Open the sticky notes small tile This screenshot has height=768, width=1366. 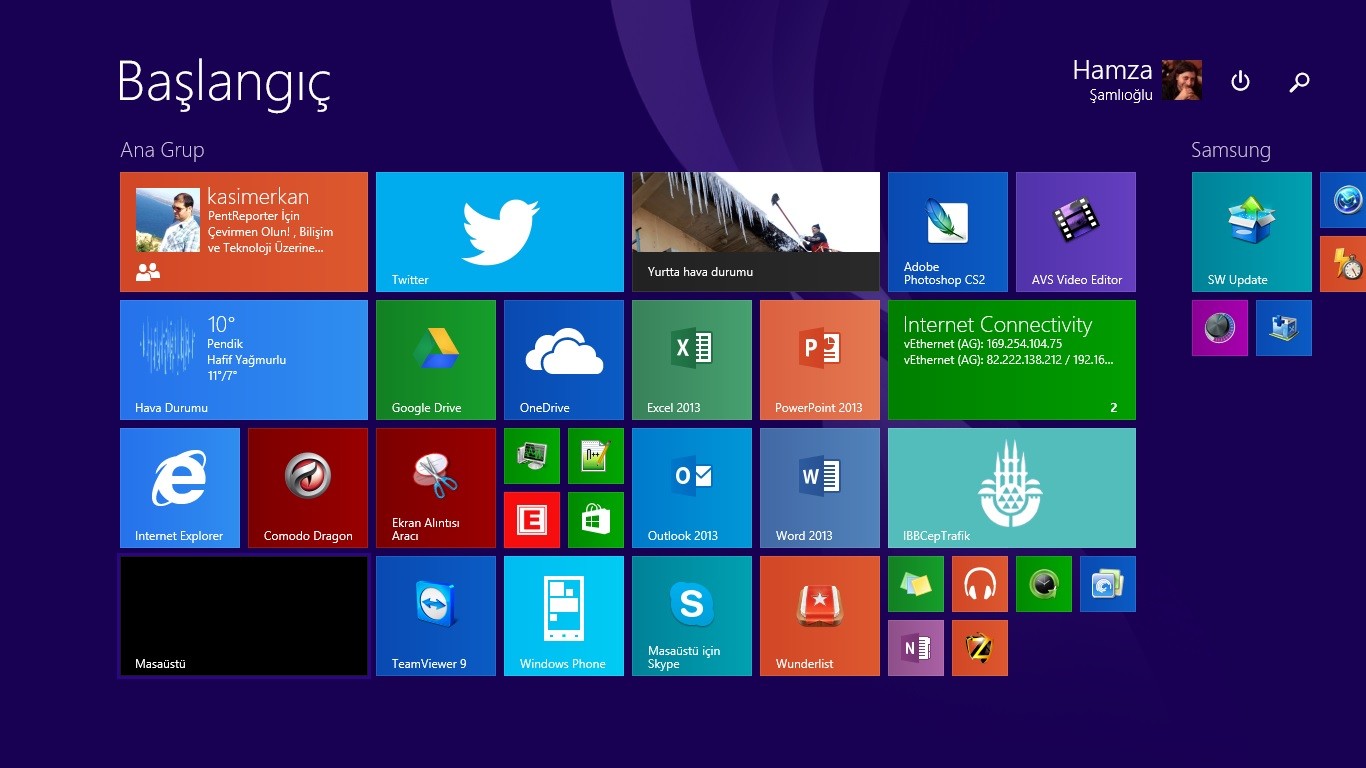click(x=916, y=584)
